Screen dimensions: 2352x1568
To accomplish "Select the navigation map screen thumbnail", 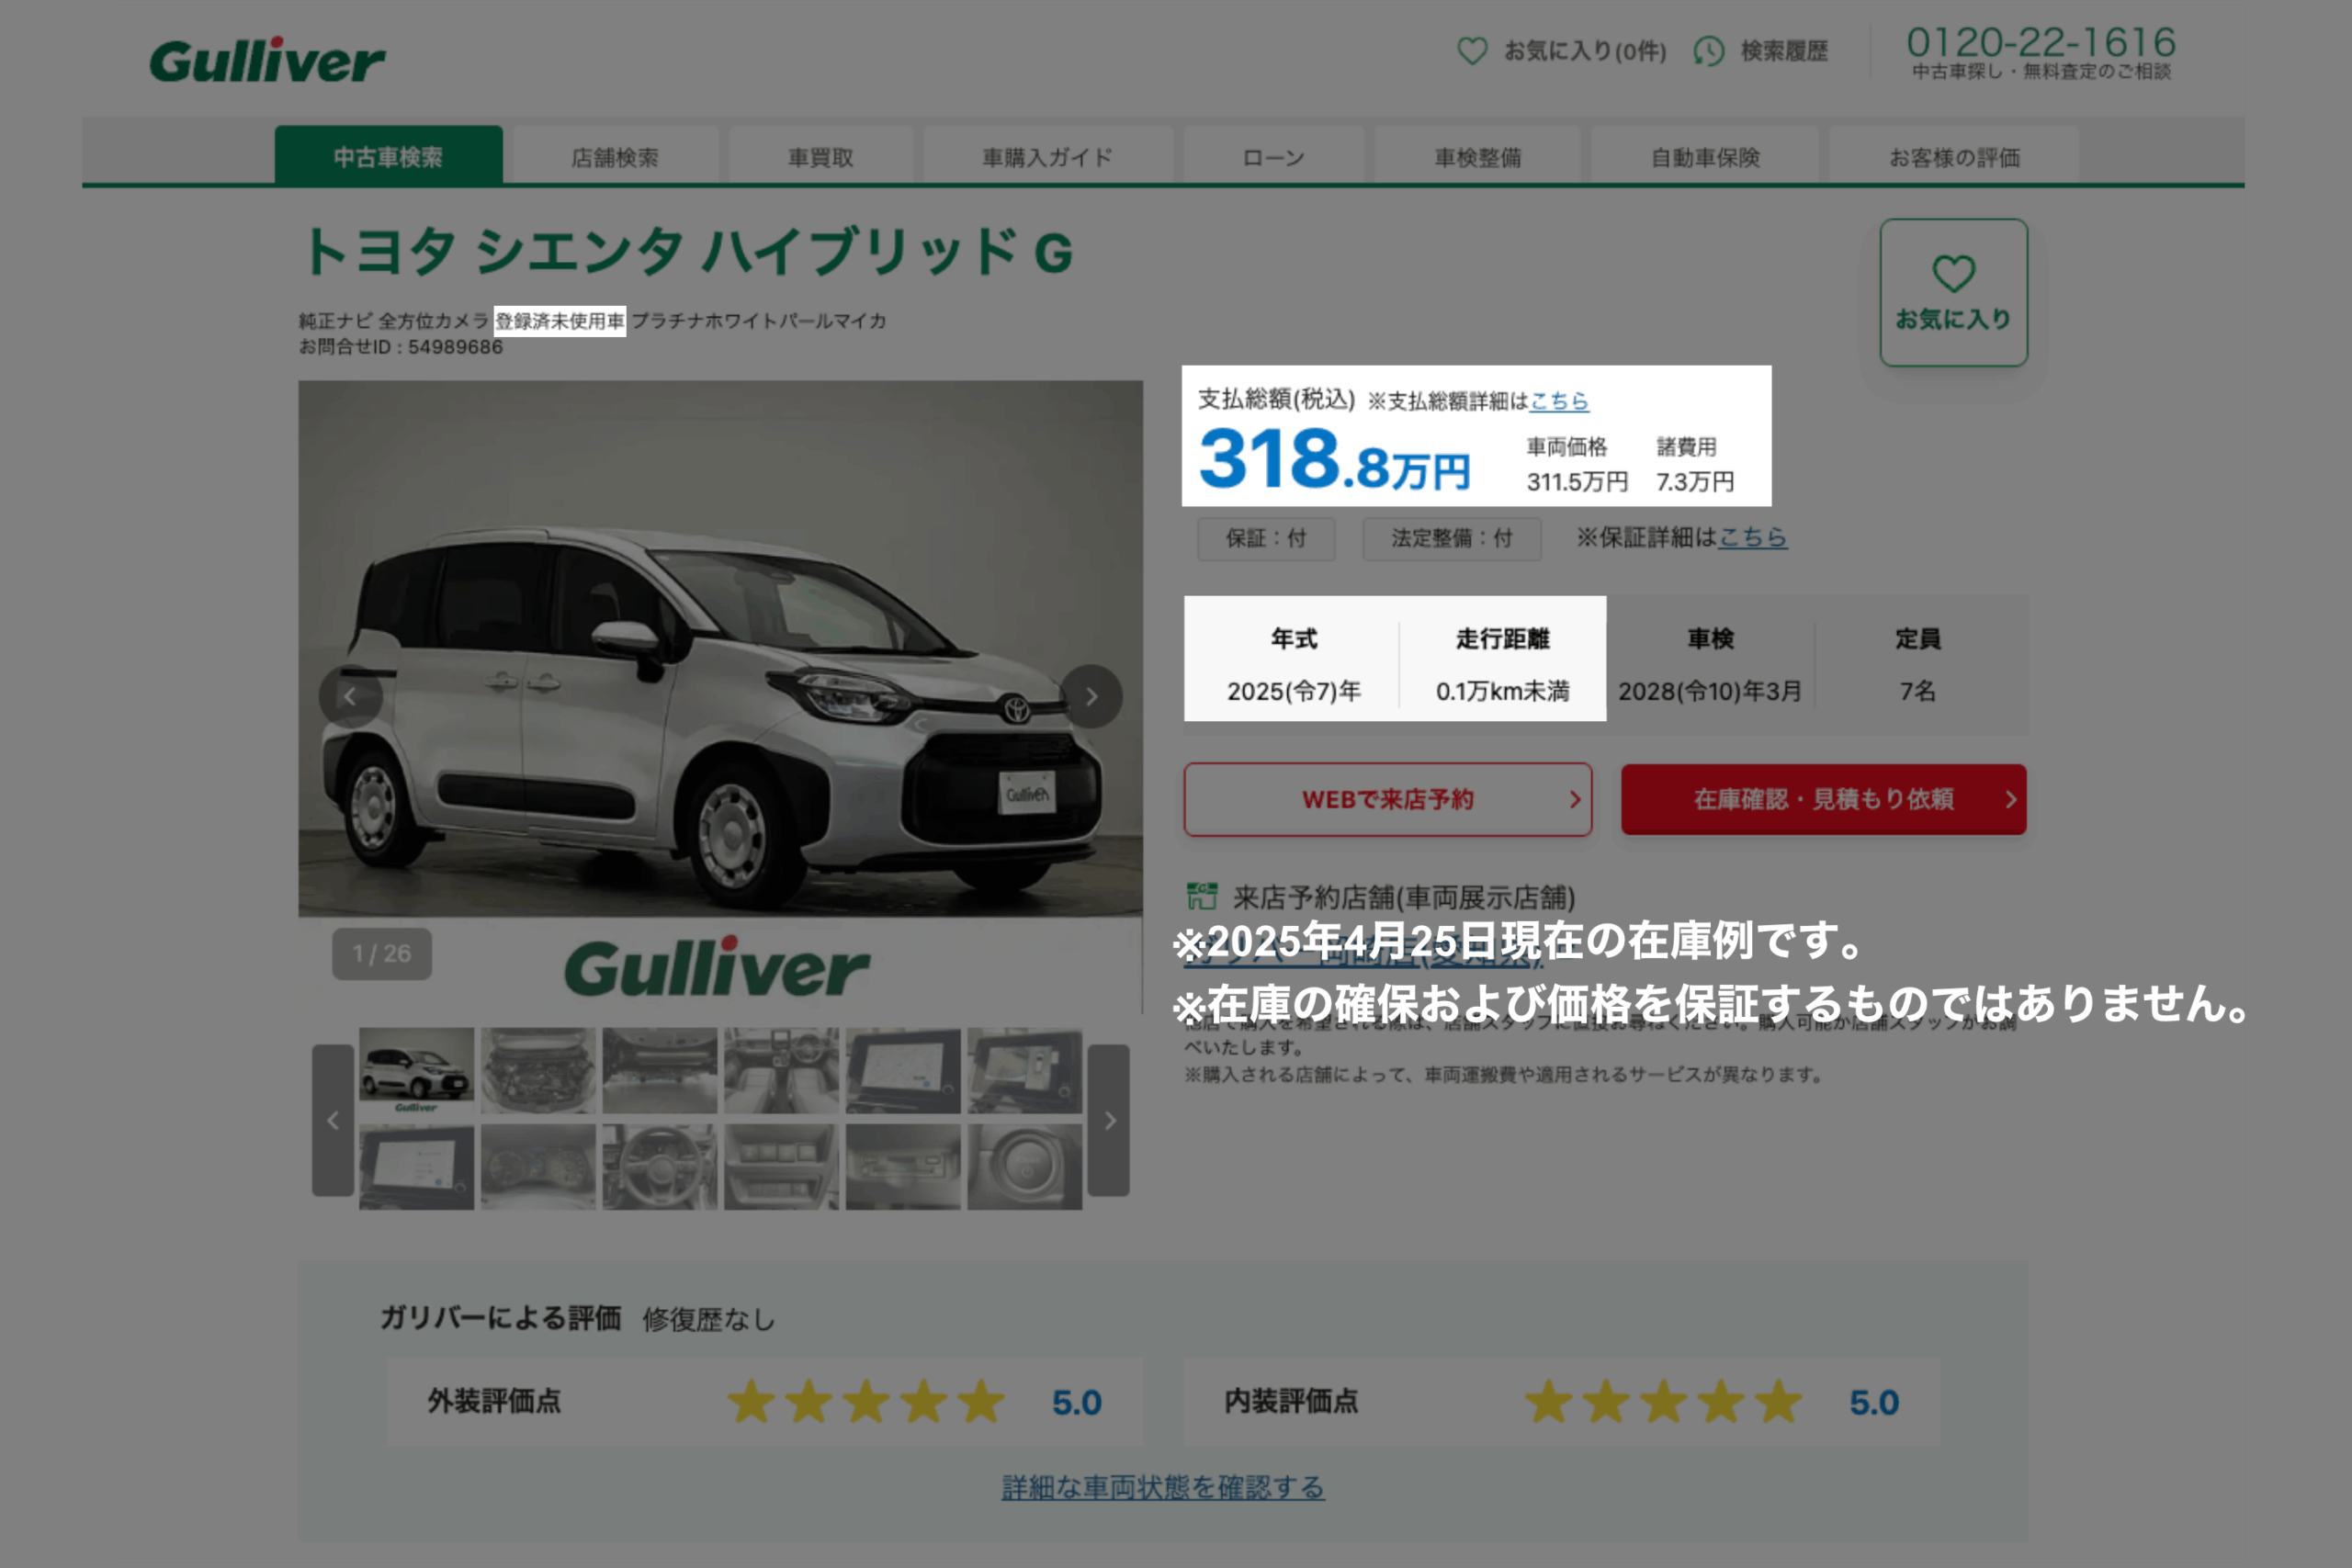I will (903, 1070).
